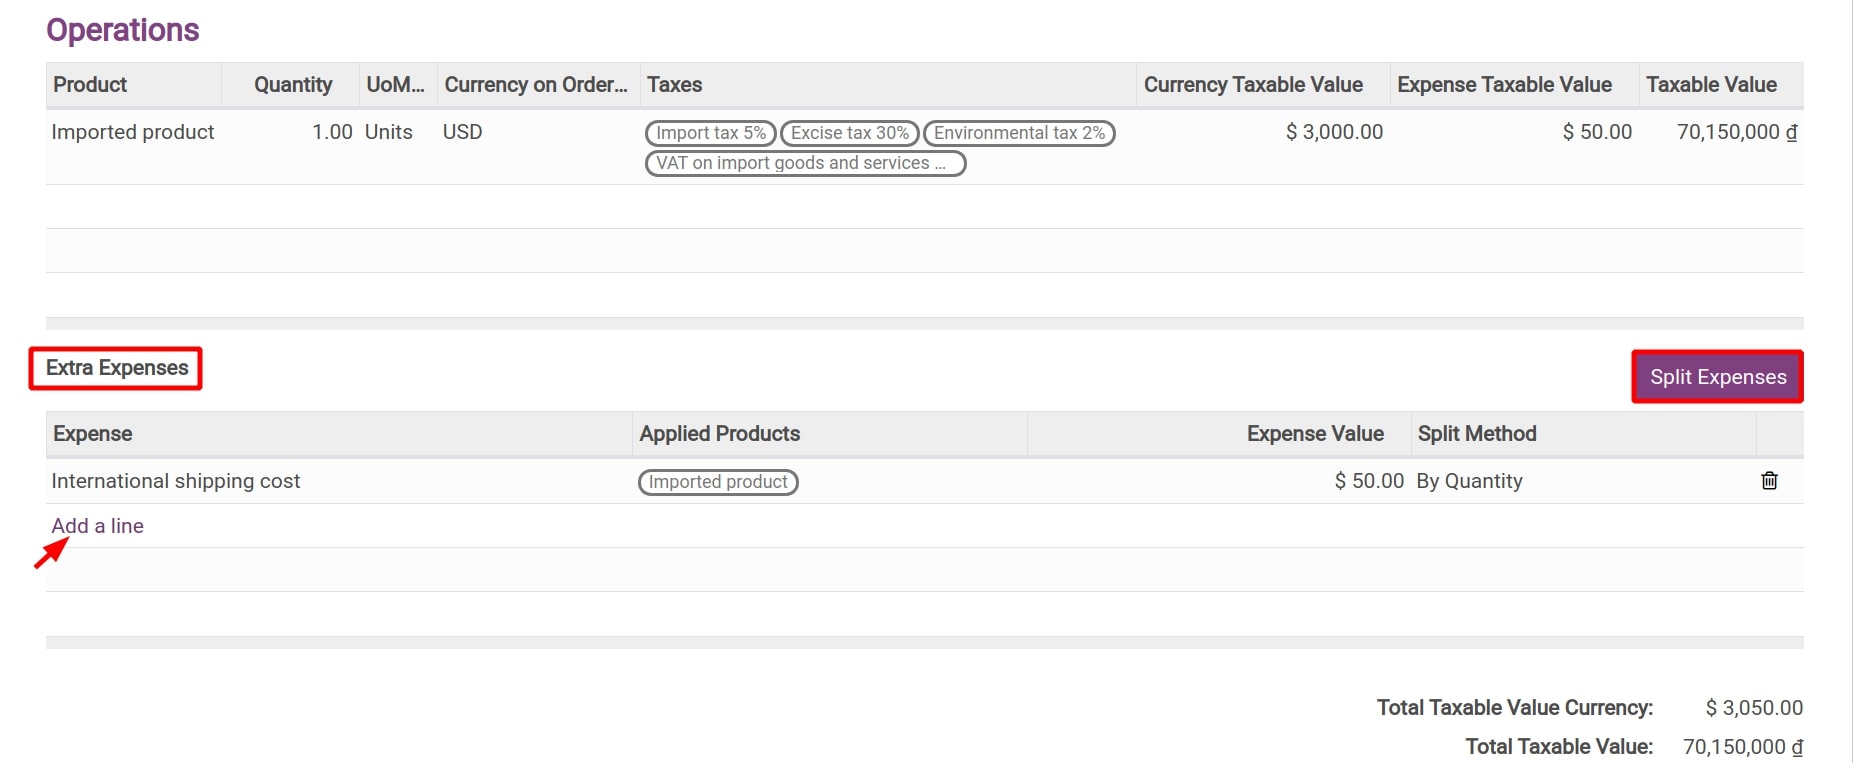Screen dimensions: 1853x763
Task: Select the International shipping cost expense name
Action: pyautogui.click(x=175, y=481)
